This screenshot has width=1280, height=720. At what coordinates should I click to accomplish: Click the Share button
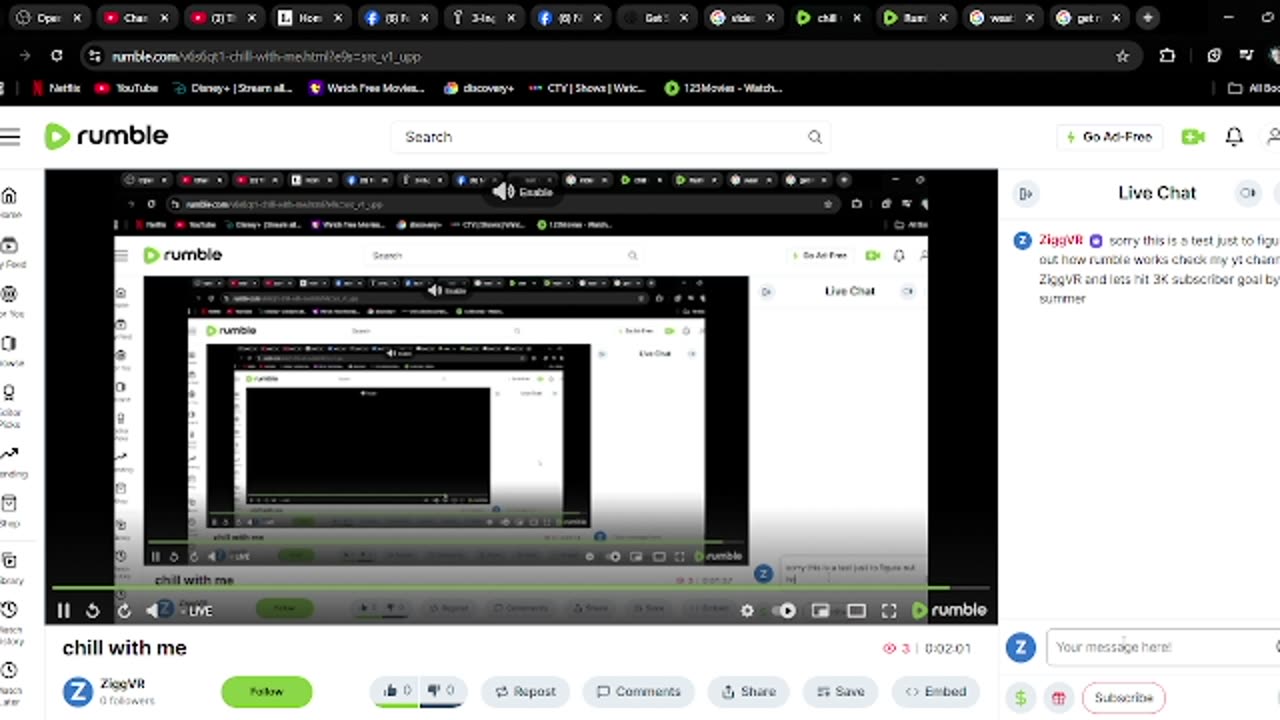[x=748, y=691]
